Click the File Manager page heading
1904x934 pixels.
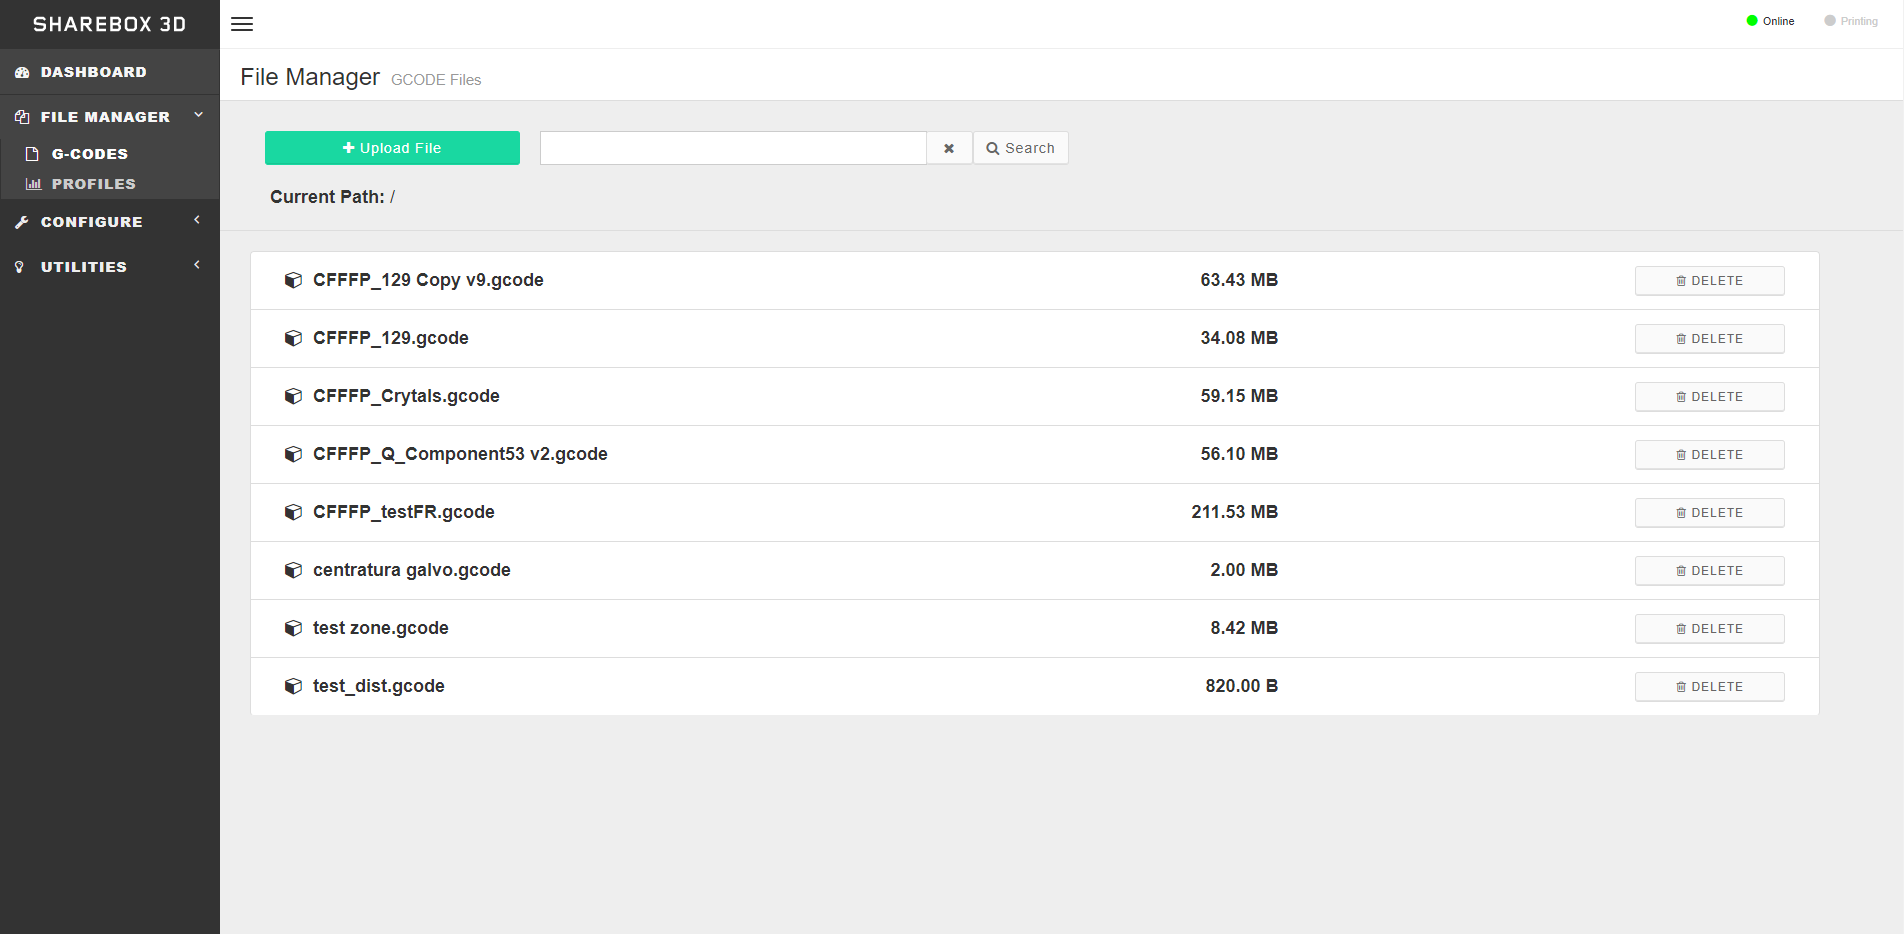(x=310, y=77)
